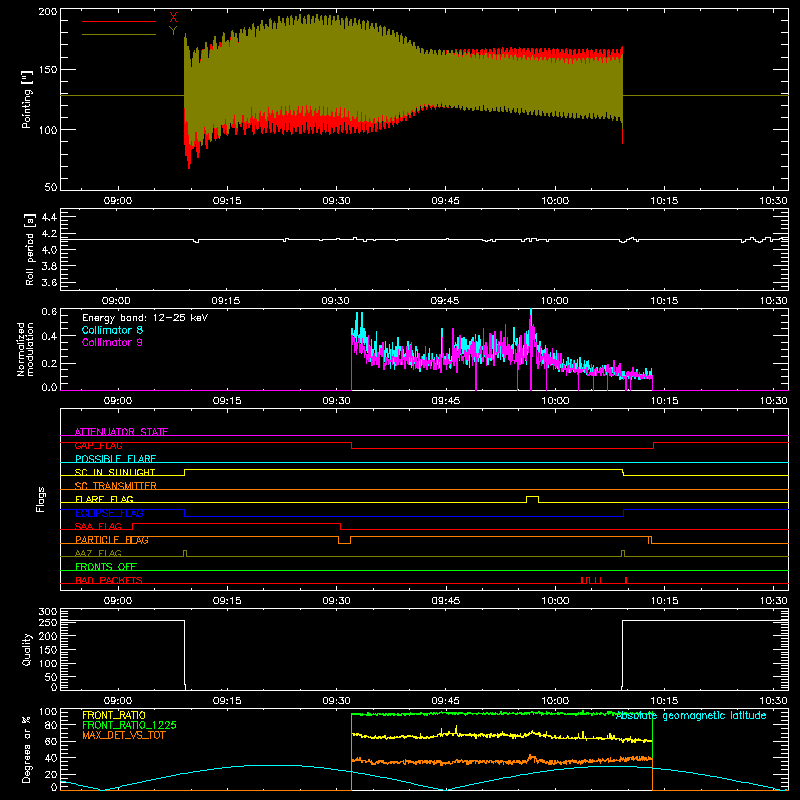Click the 'Roll period [s]' axis title
Screen dimensions: 800x800
click(29, 249)
